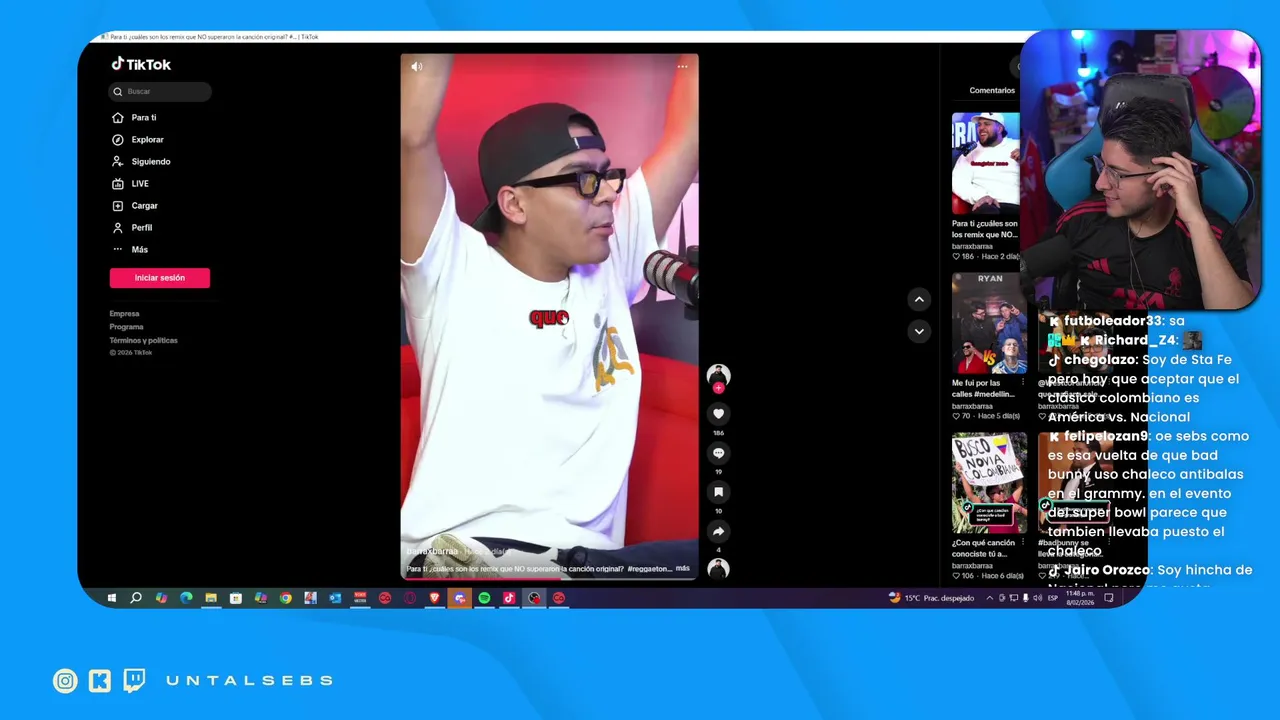Open Brave browser from the taskbar
The height and width of the screenshot is (720, 1280).
[434, 598]
